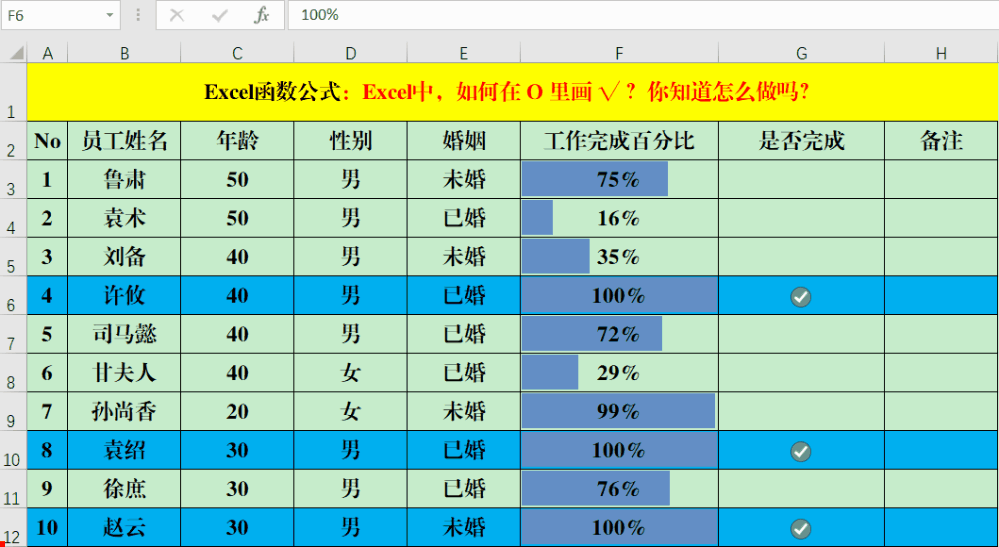Select column A header
999x547 pixels.
pos(47,53)
